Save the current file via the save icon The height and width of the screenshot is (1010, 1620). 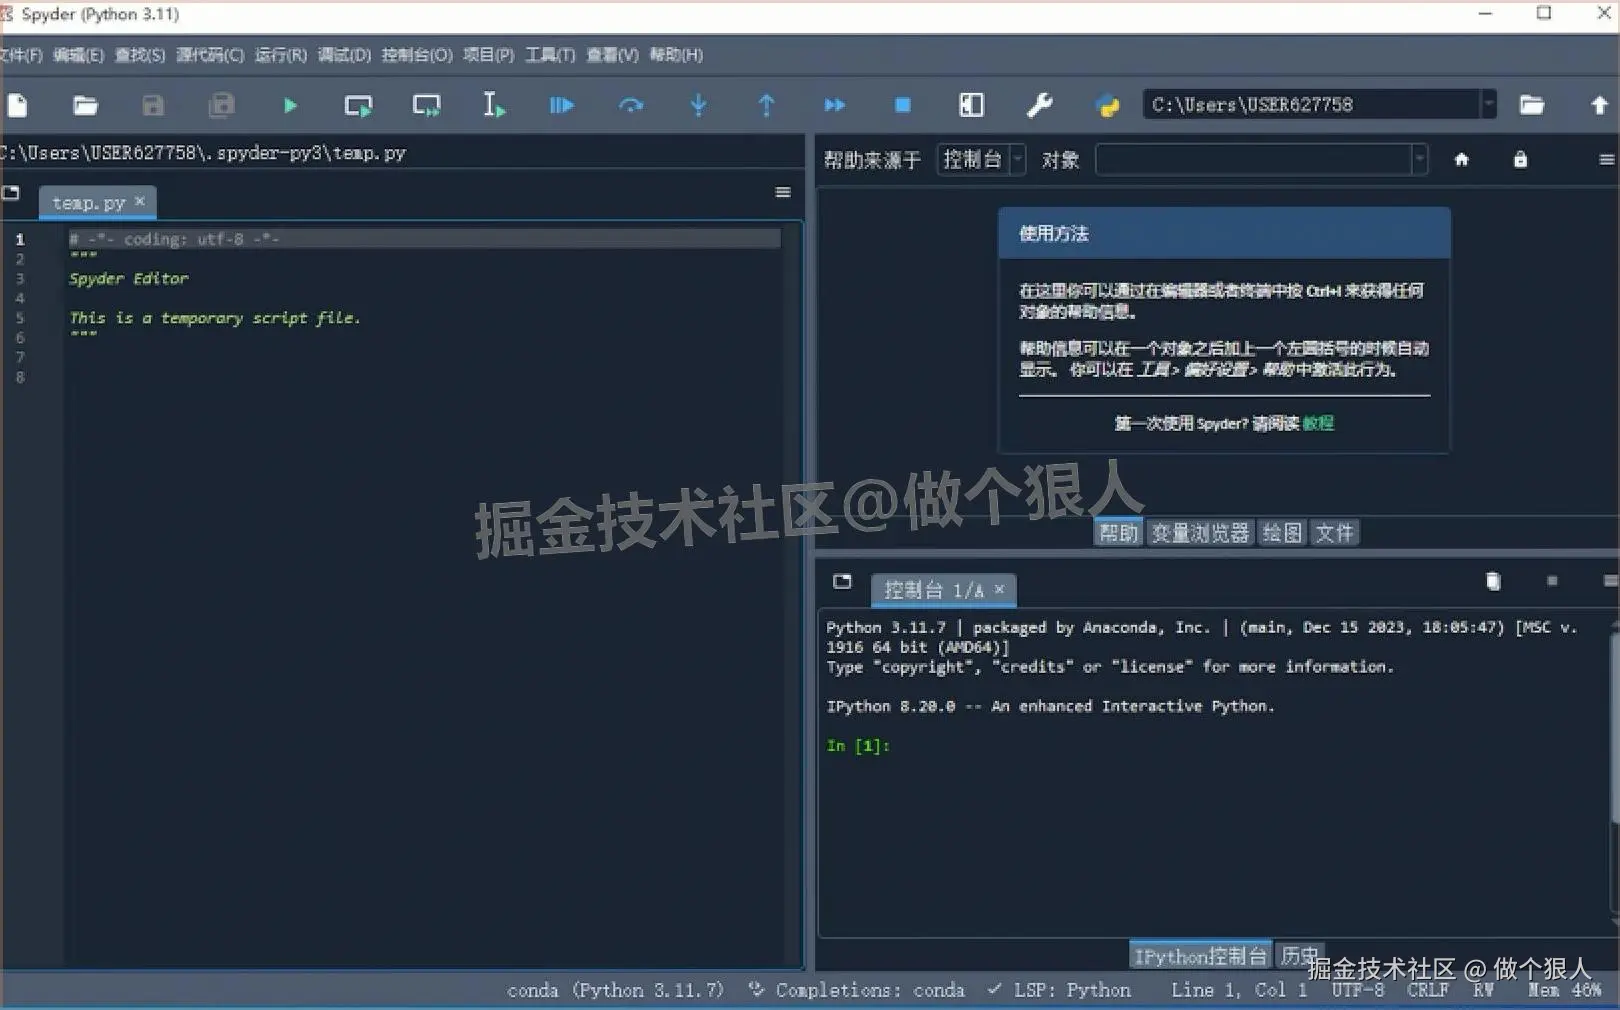tap(152, 104)
